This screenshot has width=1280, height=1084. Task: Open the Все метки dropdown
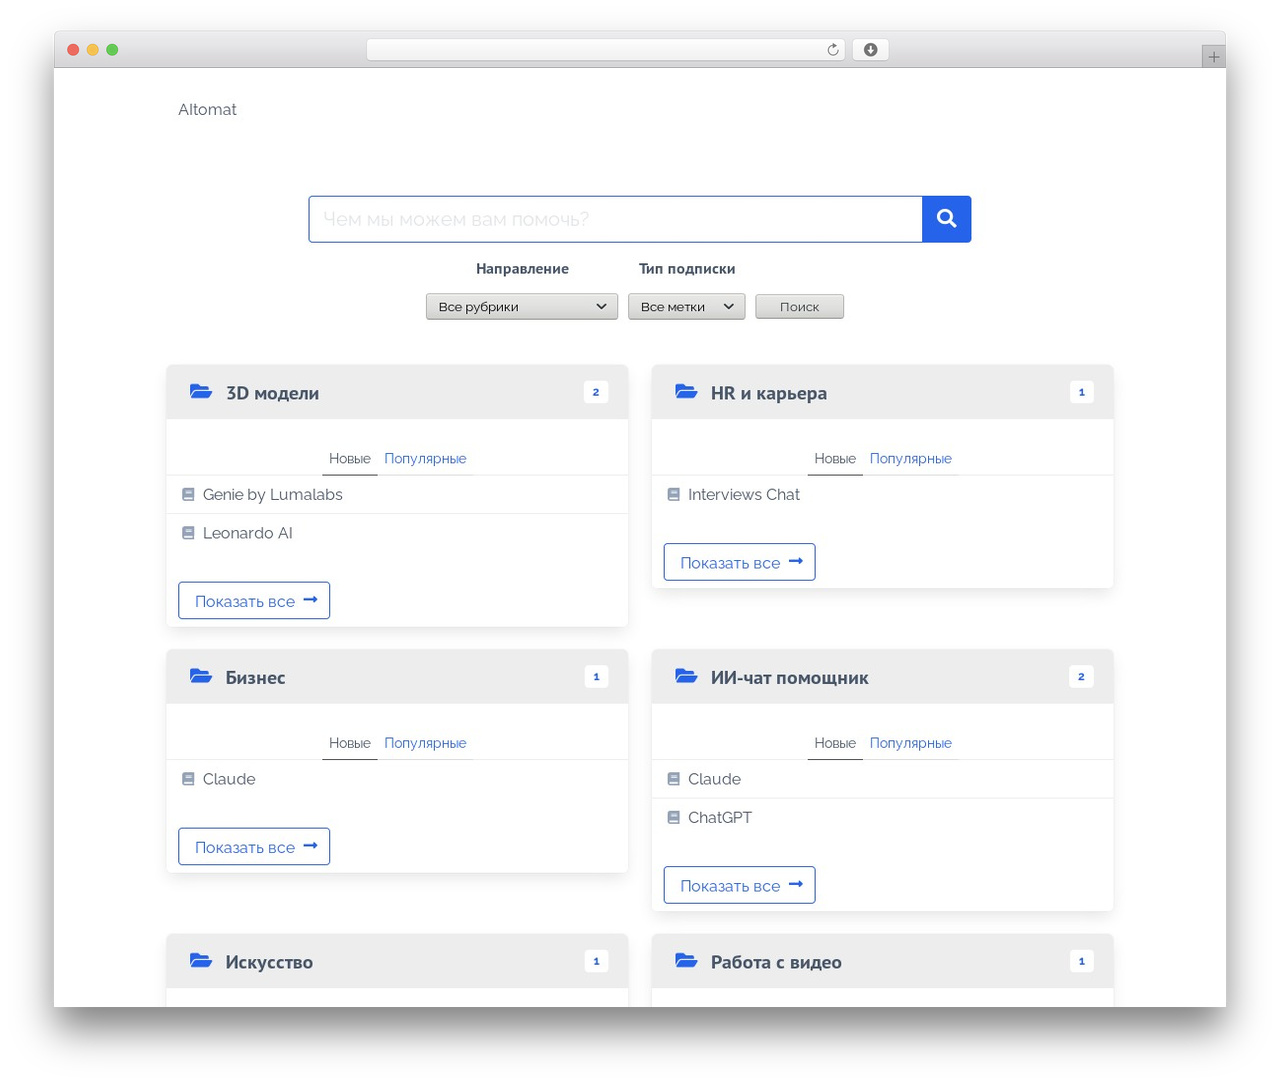pos(687,307)
